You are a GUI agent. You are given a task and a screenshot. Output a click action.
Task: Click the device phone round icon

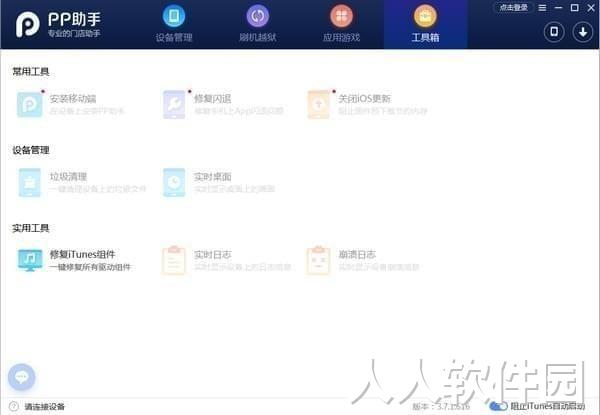(x=554, y=32)
